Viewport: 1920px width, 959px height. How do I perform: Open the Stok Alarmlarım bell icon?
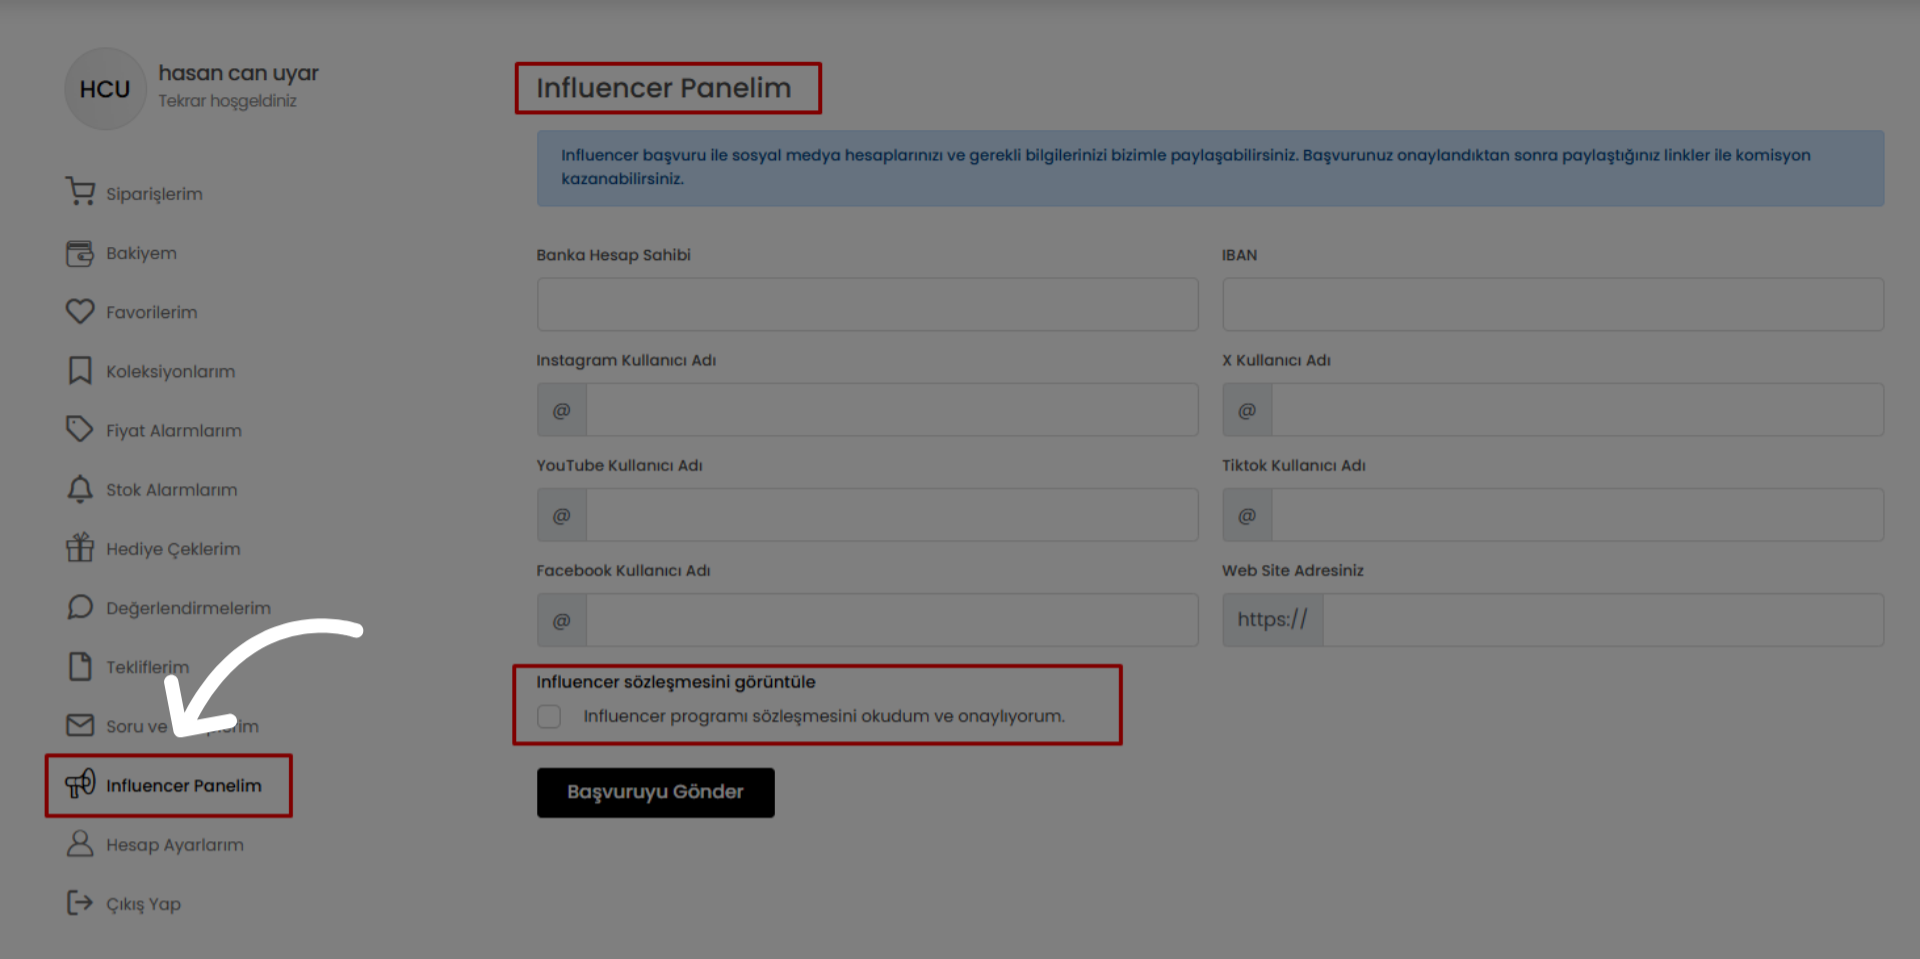tap(80, 489)
